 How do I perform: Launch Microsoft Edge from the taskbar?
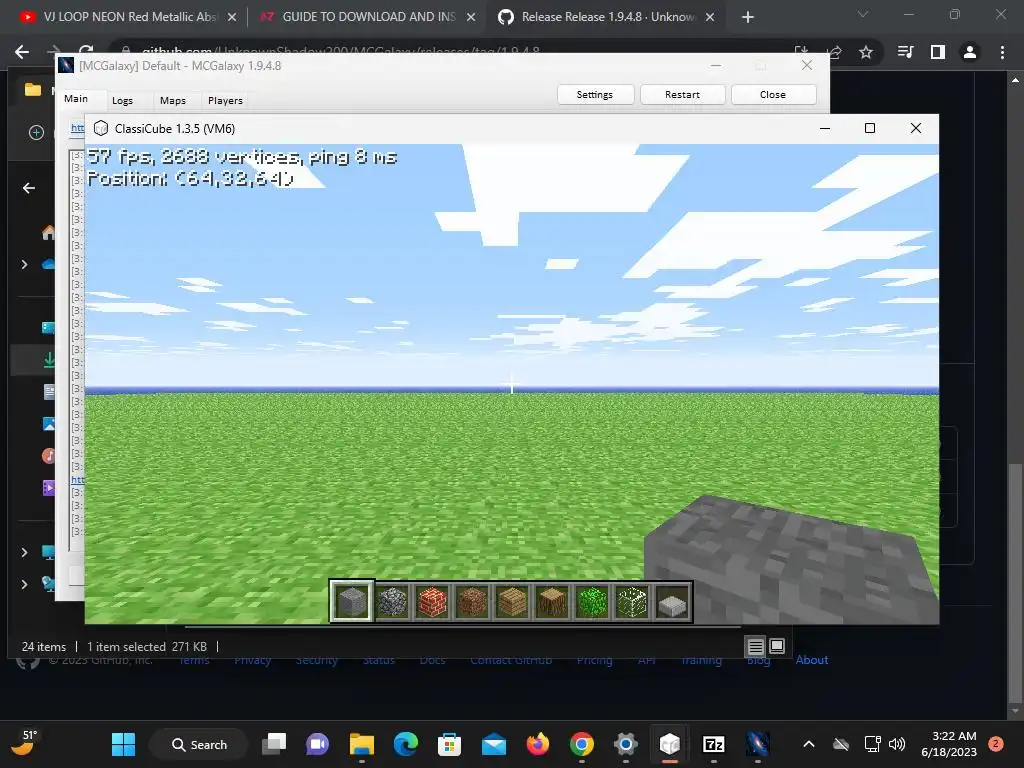pyautogui.click(x=406, y=744)
